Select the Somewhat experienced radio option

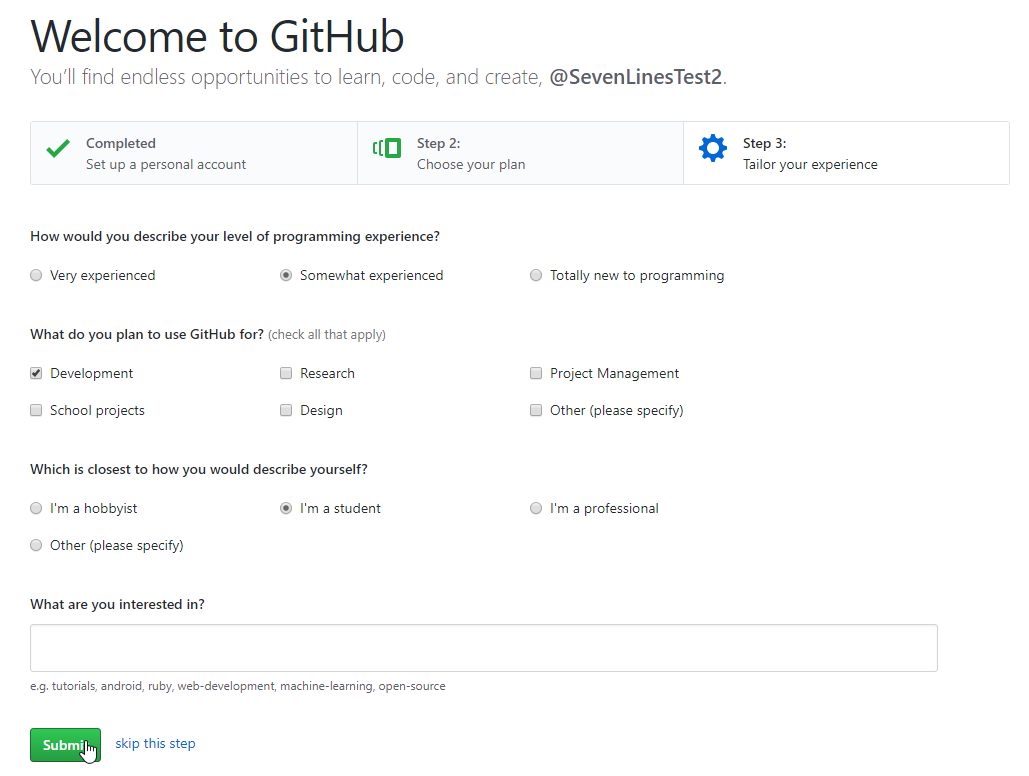point(287,276)
